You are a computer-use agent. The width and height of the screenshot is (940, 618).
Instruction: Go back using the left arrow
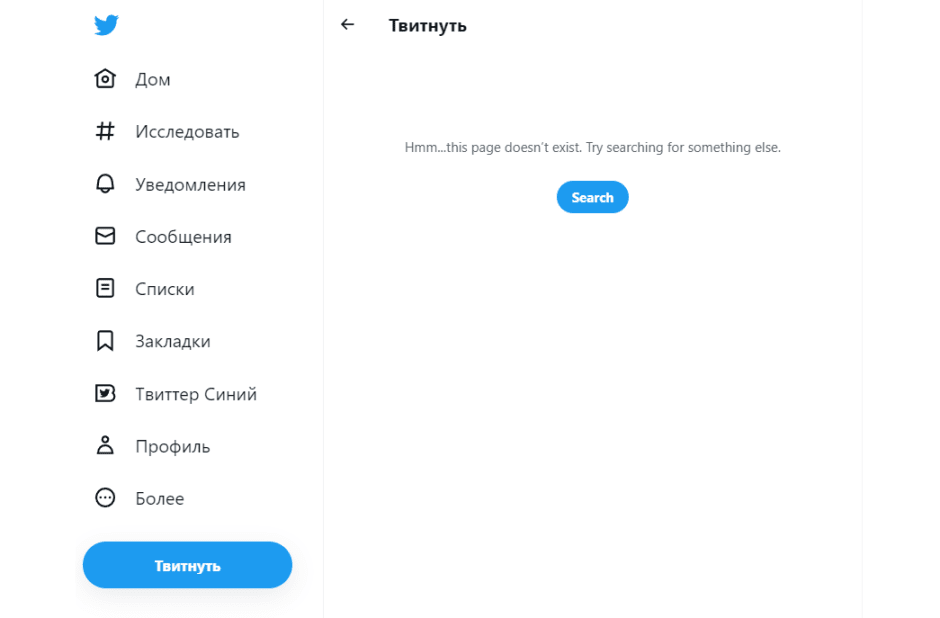click(348, 25)
